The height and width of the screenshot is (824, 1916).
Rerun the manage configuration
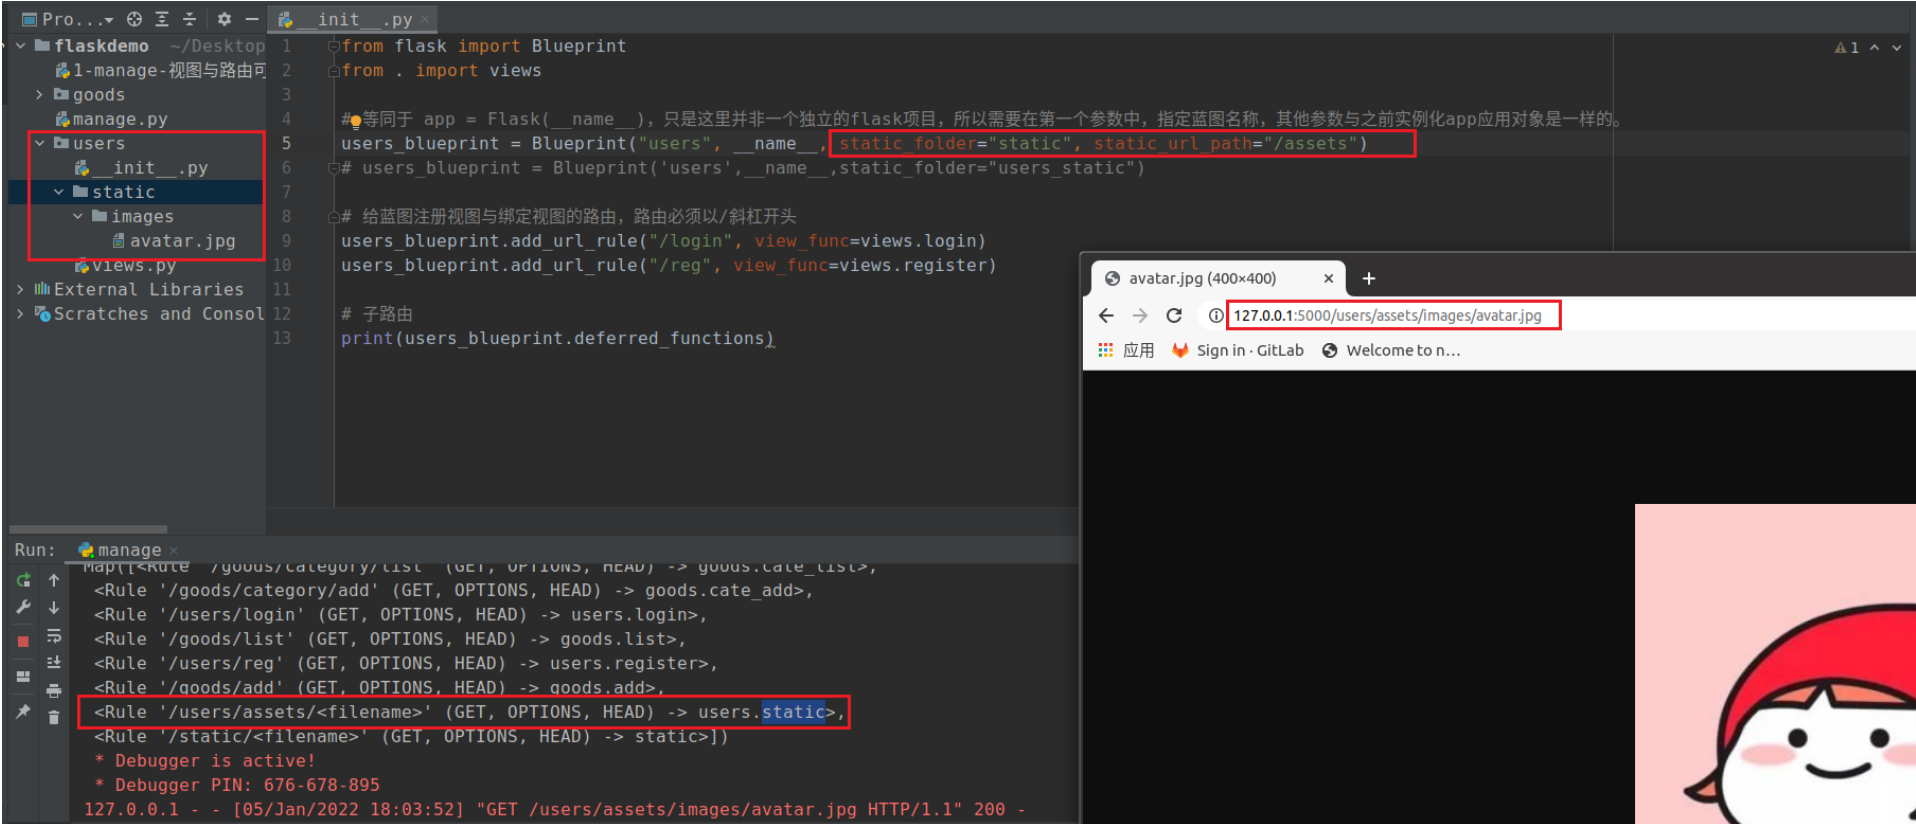23,580
